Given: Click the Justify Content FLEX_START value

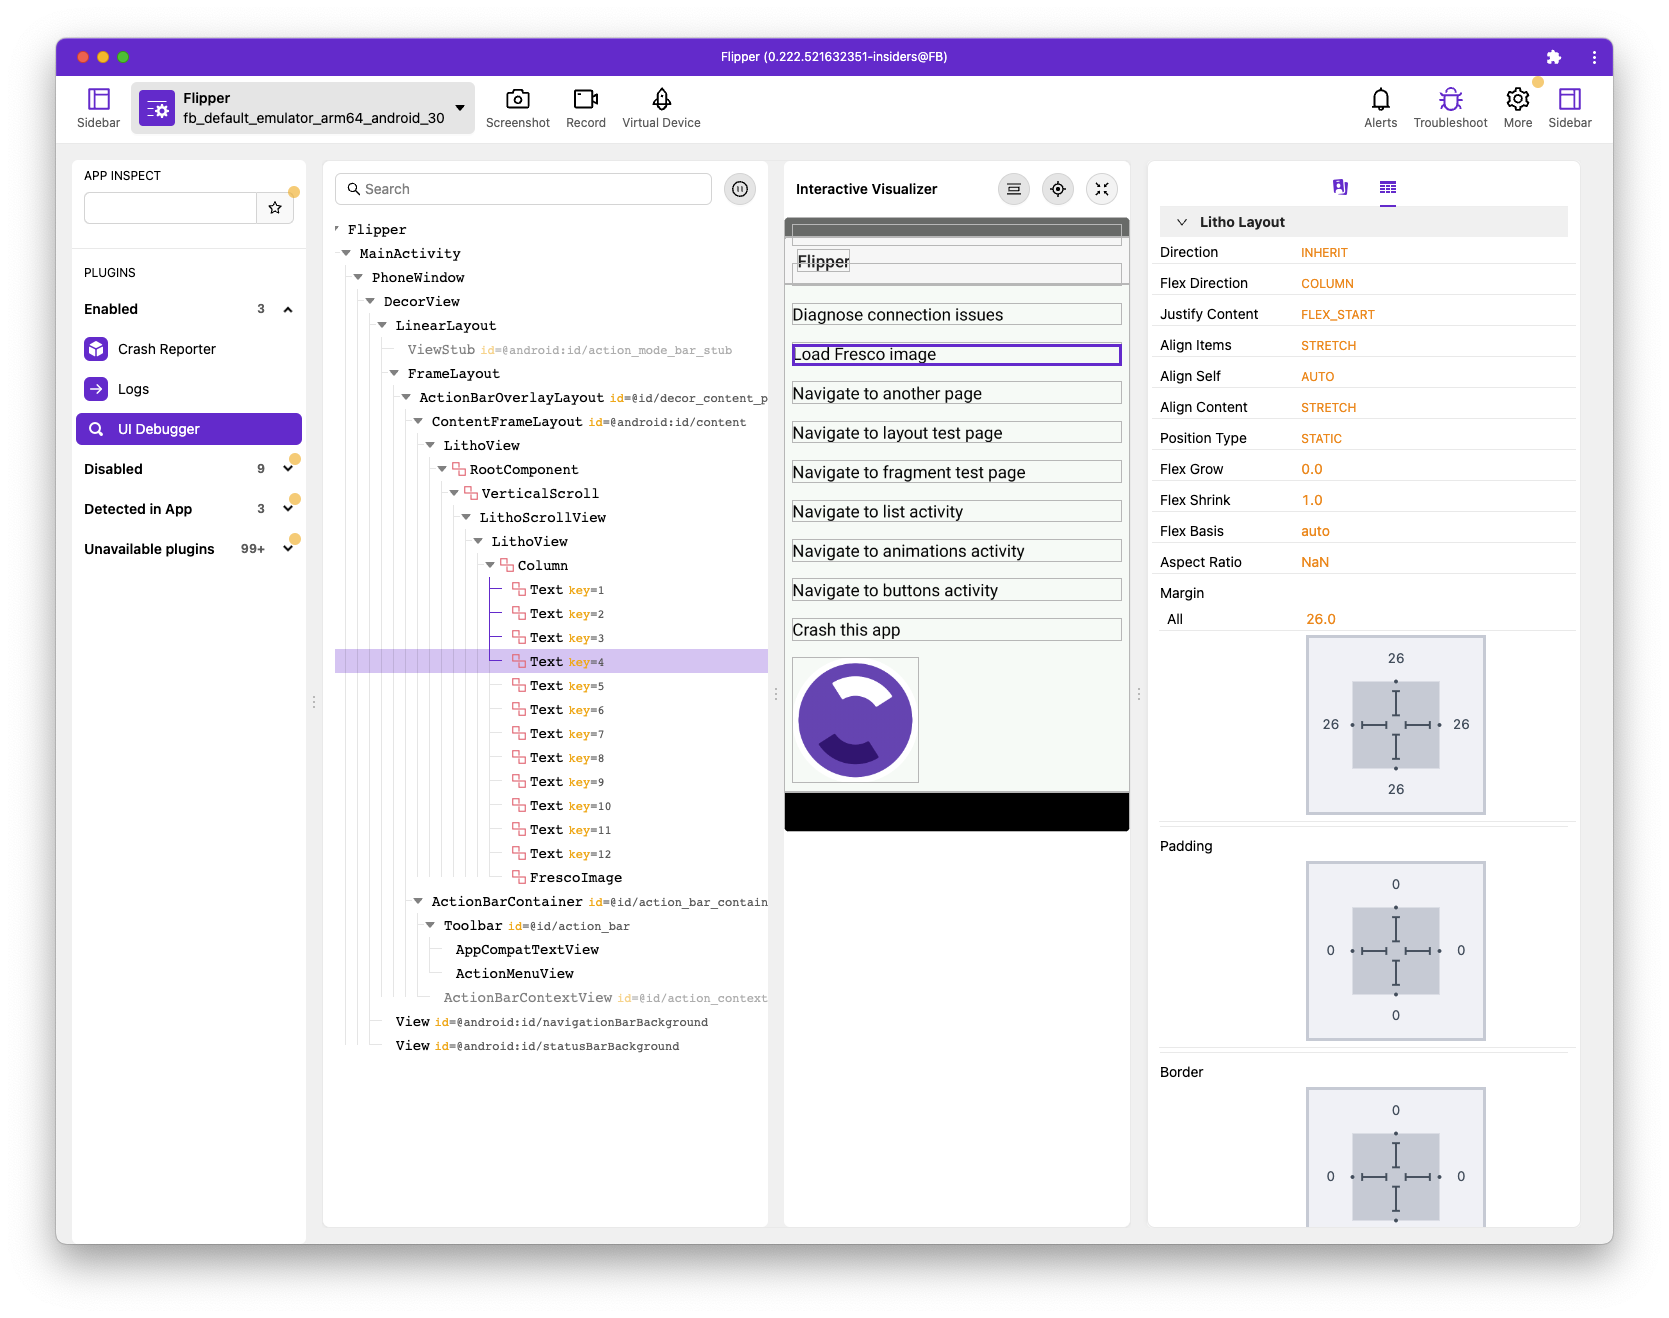Looking at the screenshot, I should click(1337, 315).
